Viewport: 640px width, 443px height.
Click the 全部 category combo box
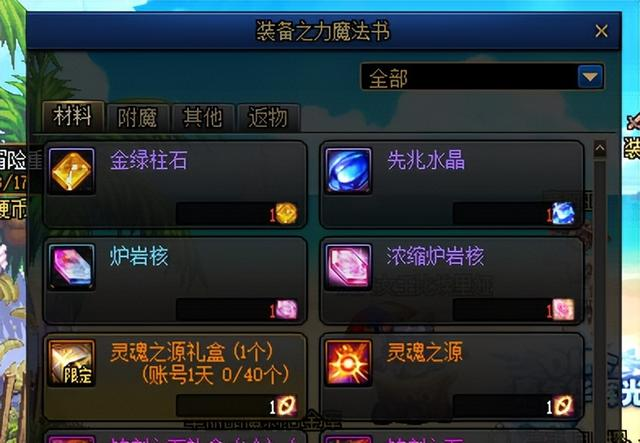482,76
